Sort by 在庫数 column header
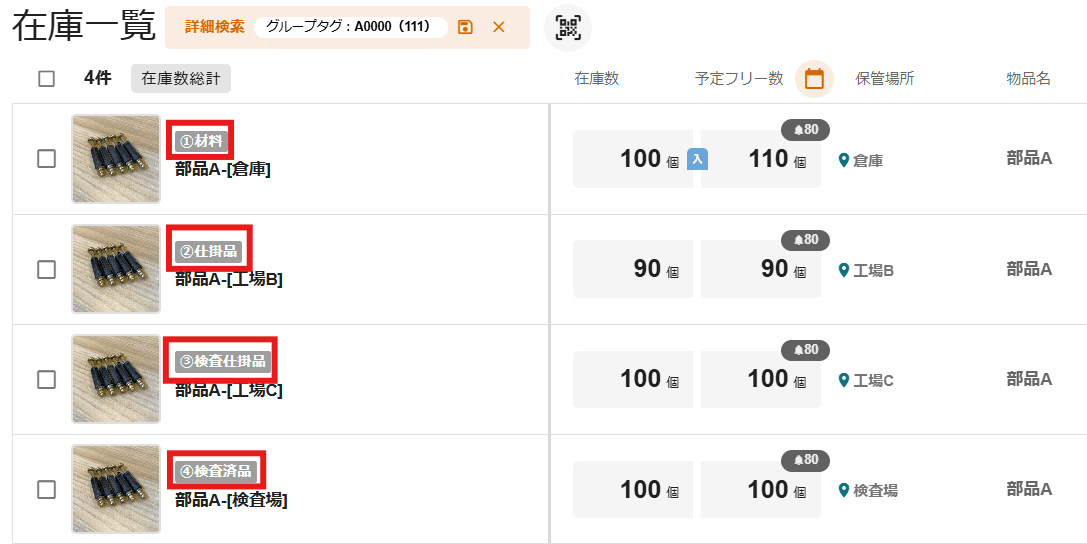Screen dimensions: 1087x544 coord(597,79)
